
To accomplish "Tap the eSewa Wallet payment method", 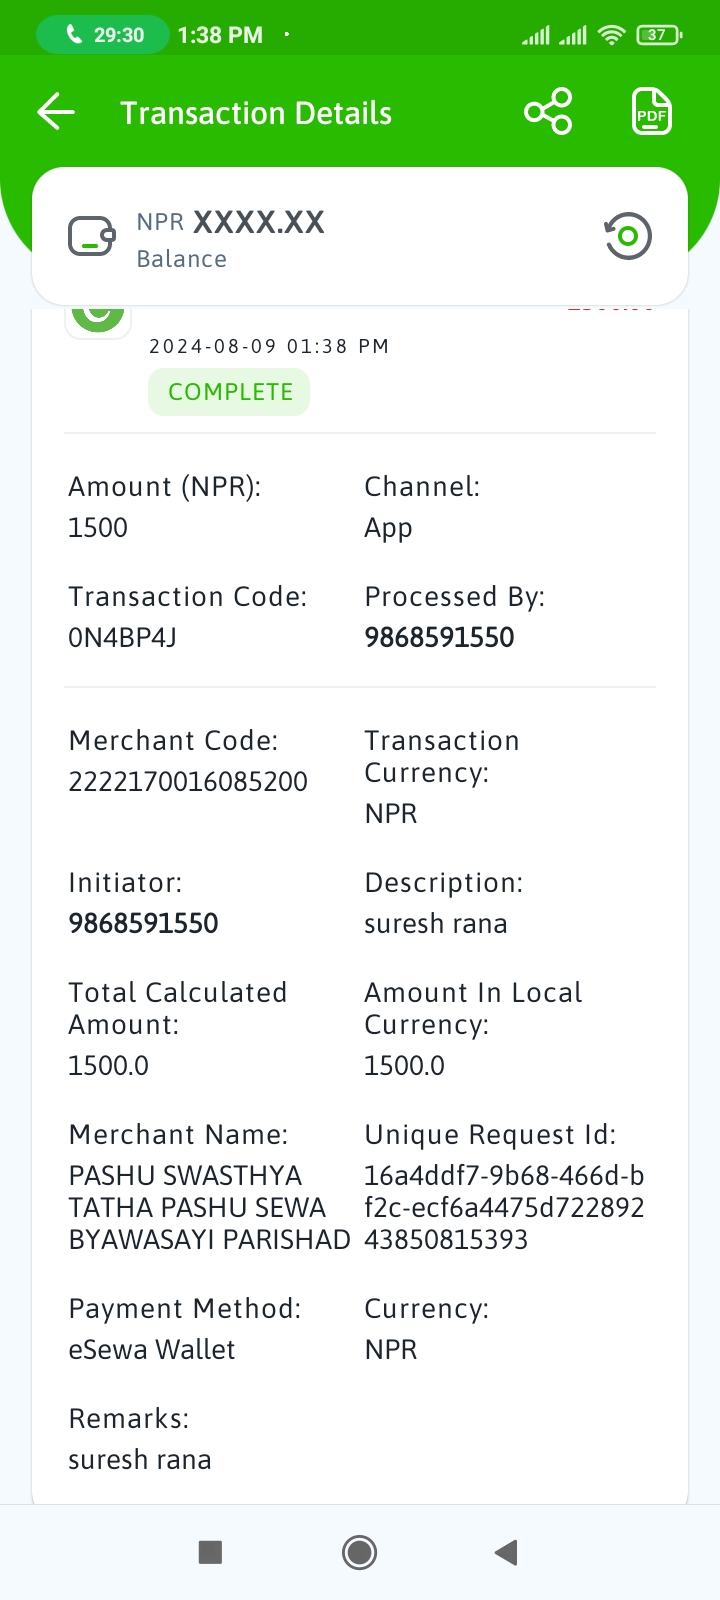I will click(152, 1350).
